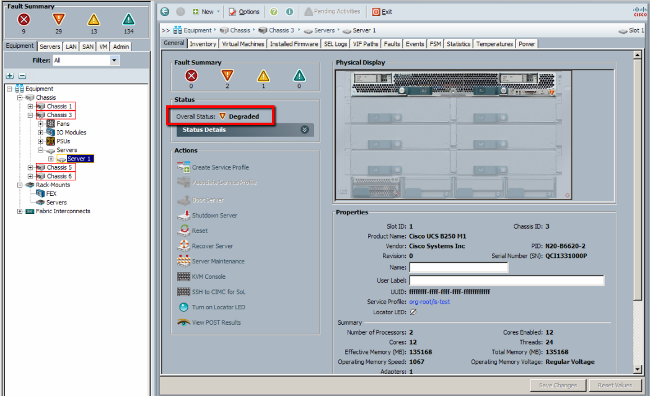Open the SEL Logs tab
The image size is (650, 396).
pyautogui.click(x=335, y=44)
